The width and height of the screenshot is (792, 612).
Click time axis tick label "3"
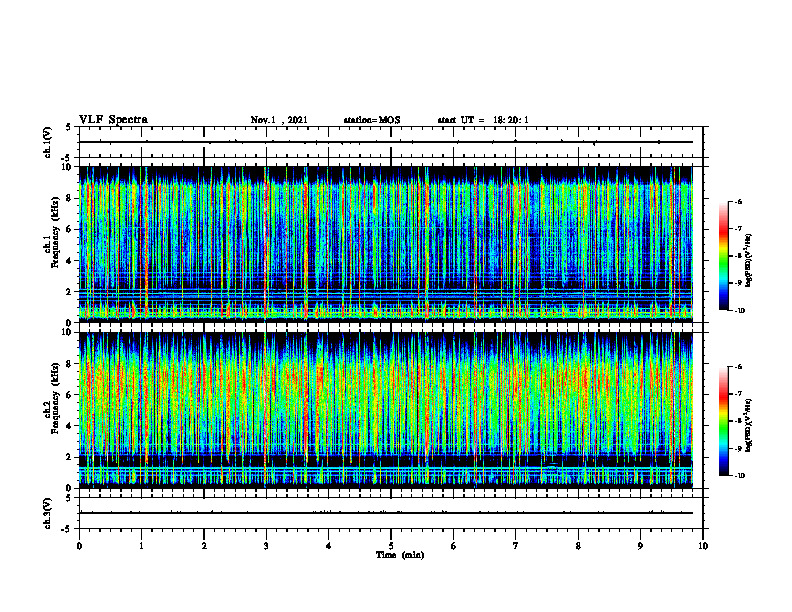pos(266,546)
